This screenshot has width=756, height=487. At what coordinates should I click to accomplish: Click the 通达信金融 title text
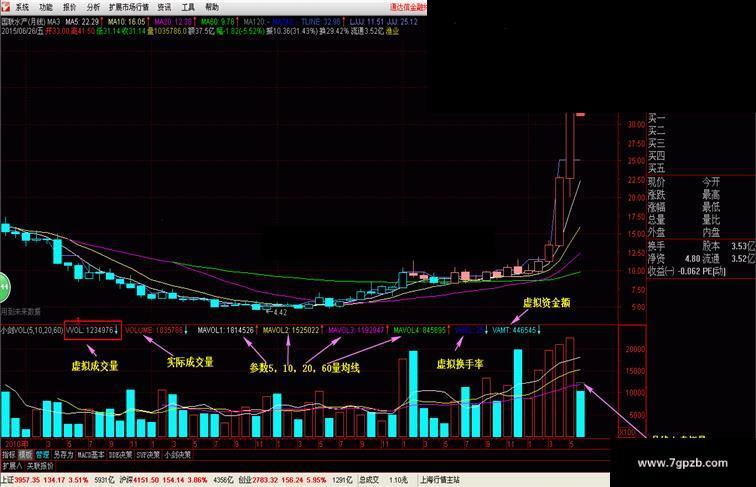[x=408, y=7]
